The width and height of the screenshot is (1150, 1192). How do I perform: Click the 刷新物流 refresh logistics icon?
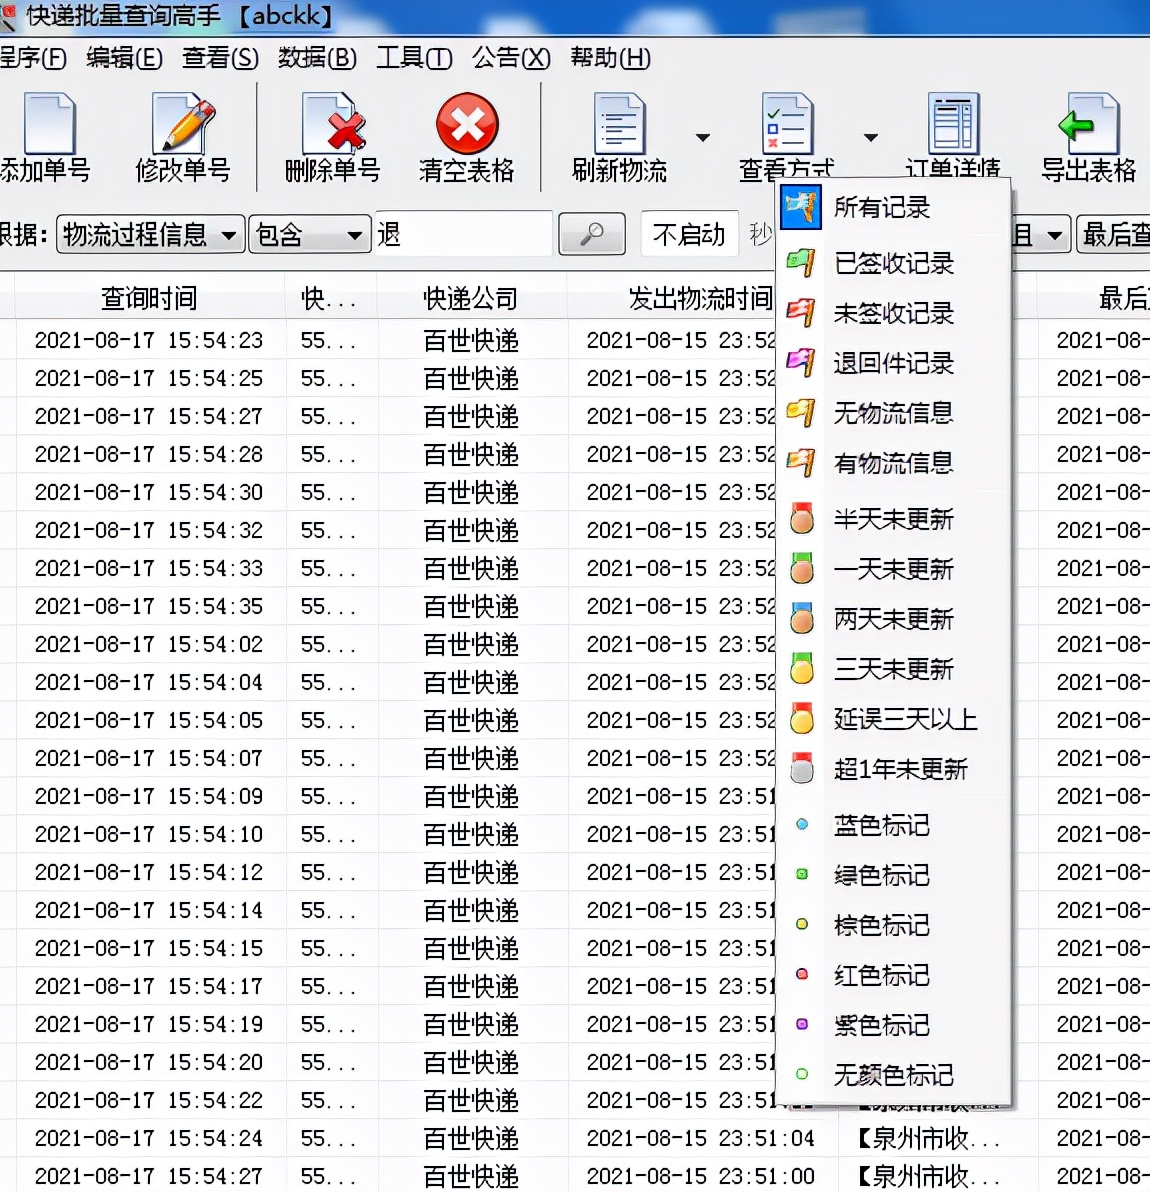[619, 123]
